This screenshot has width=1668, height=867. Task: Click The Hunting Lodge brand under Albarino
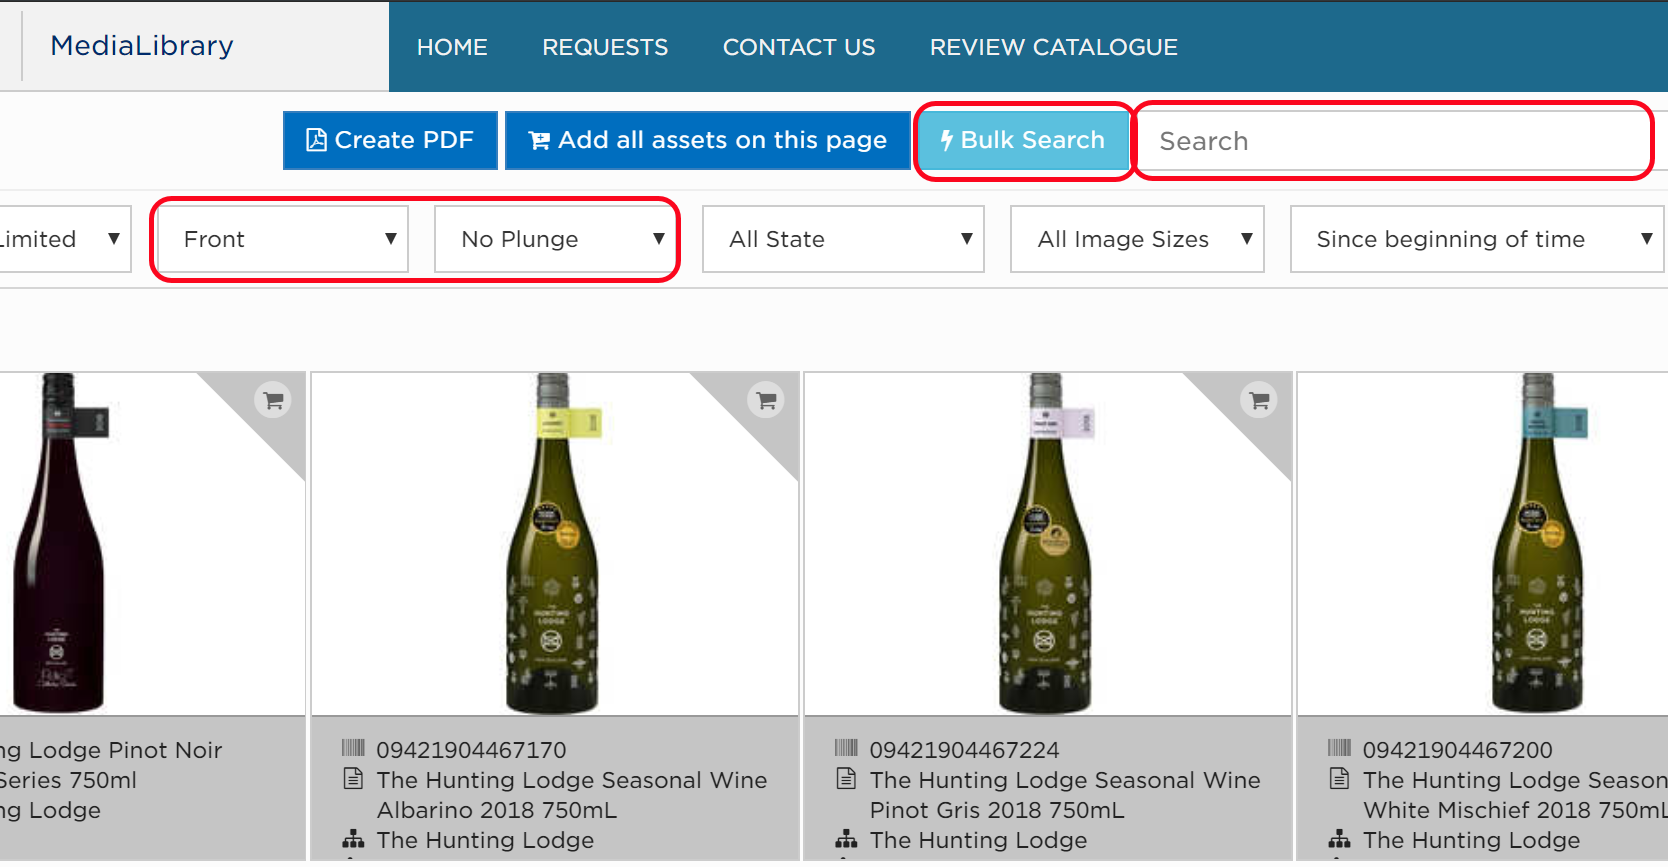[485, 840]
